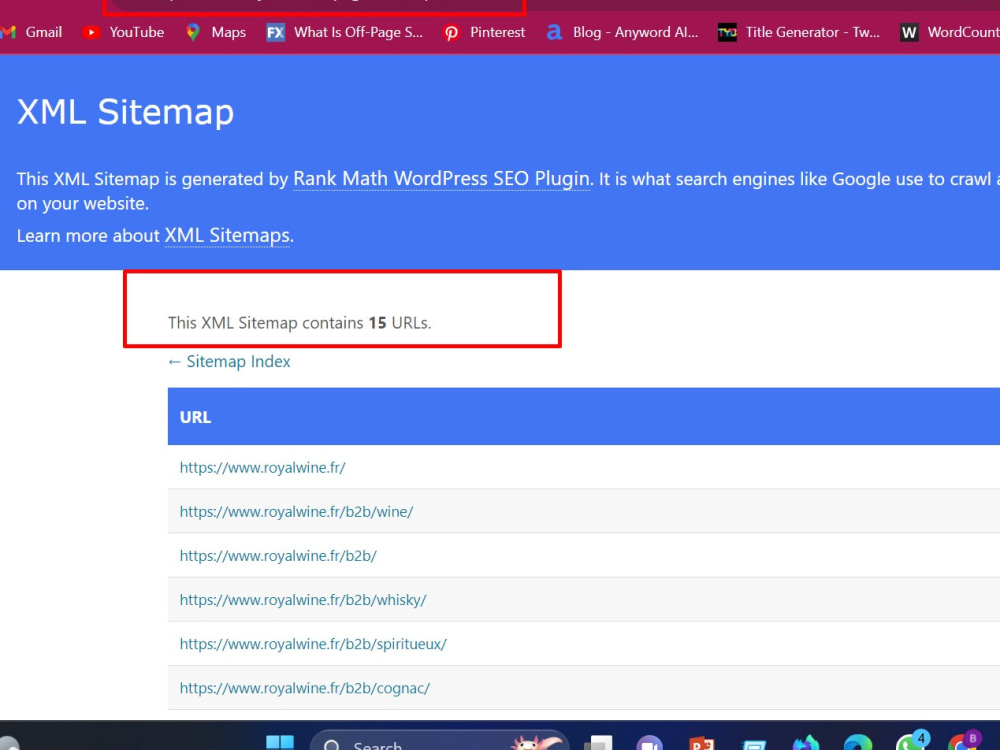The height and width of the screenshot is (750, 1000).
Task: Open the royalwine.fr/b2b/cognac/ URL
Action: pos(305,688)
